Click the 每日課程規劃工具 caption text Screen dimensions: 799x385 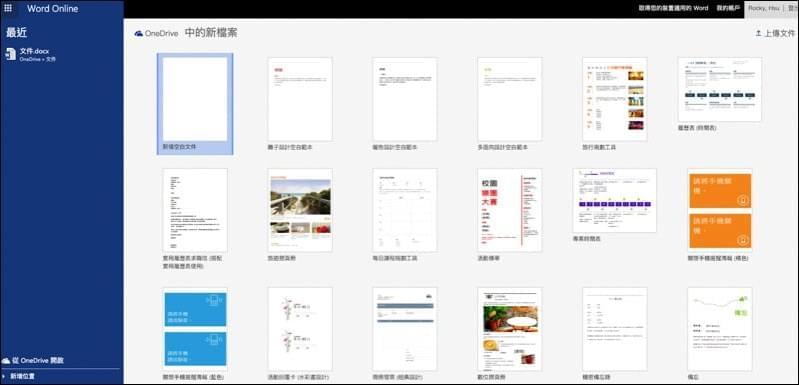point(395,258)
